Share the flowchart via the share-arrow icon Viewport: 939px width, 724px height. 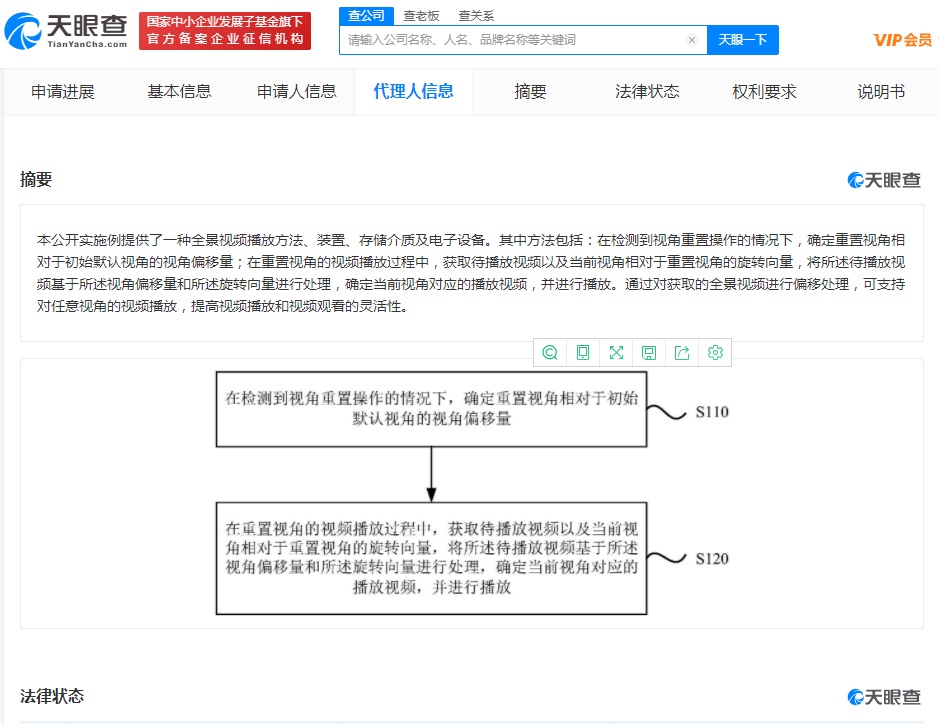point(682,353)
